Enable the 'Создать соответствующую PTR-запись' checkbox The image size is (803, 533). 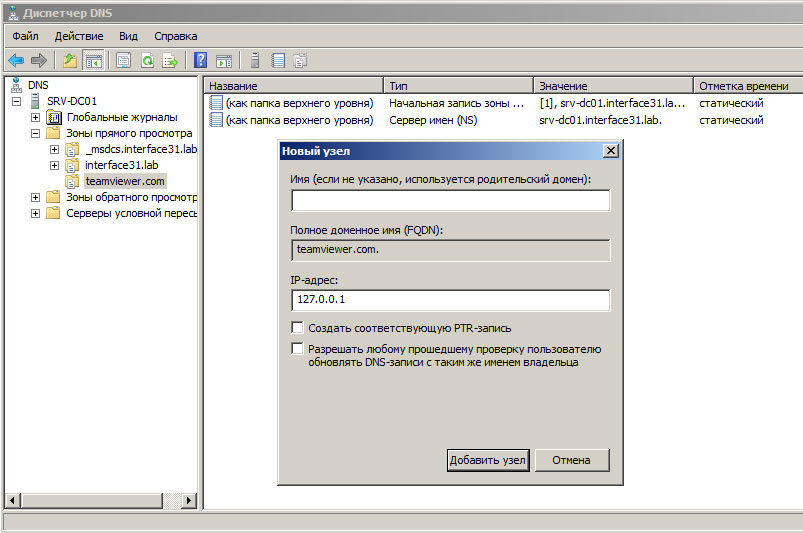pos(297,328)
